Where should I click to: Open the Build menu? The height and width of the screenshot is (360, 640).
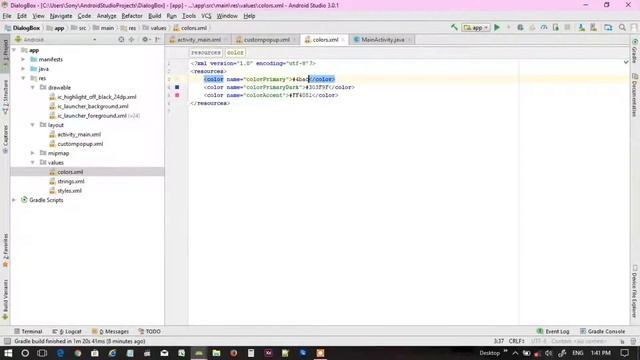pyautogui.click(x=154, y=16)
